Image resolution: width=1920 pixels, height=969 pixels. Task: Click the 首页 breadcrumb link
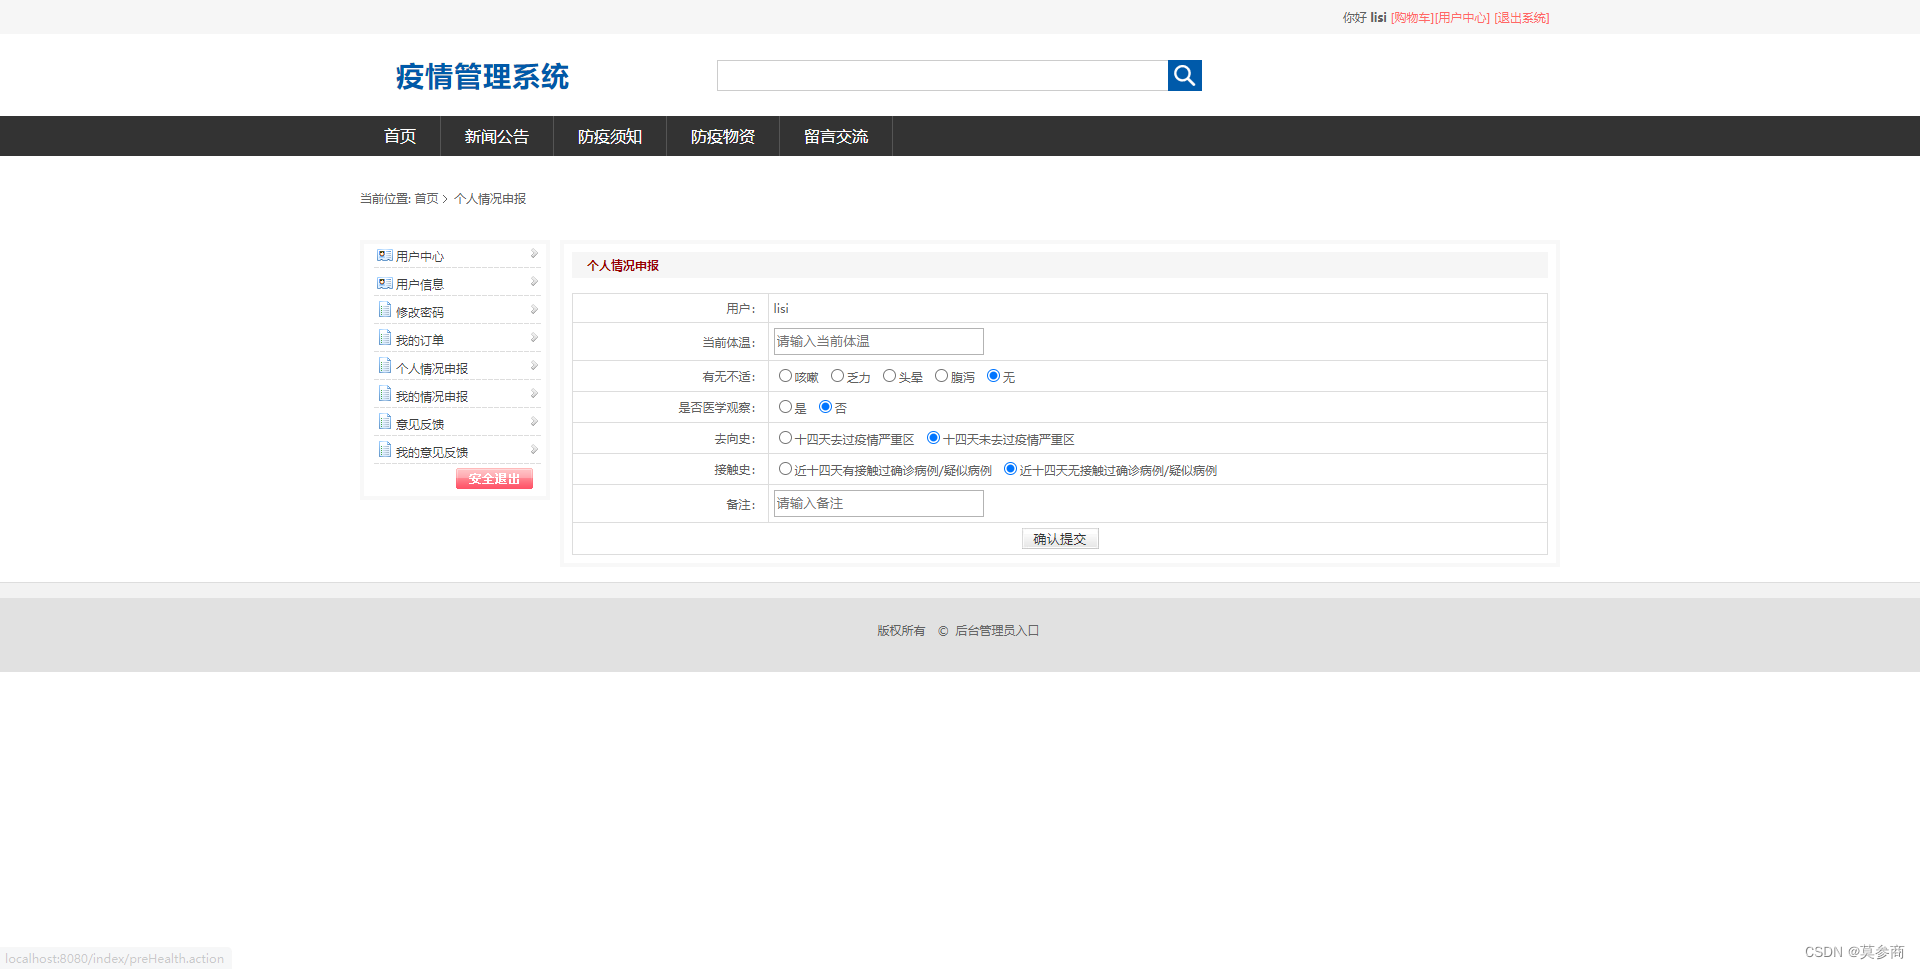pos(426,199)
